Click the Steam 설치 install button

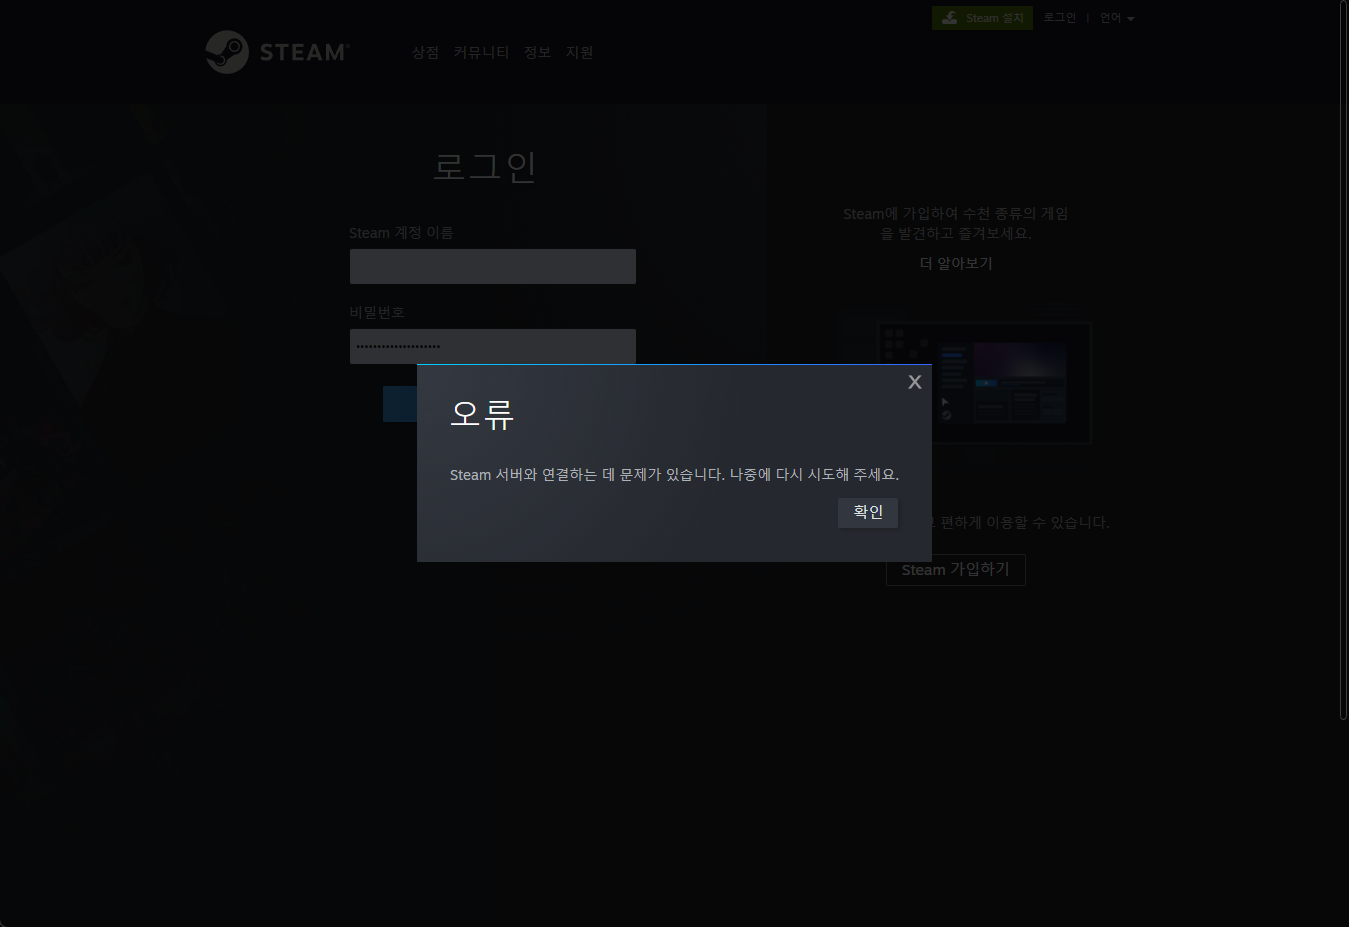982,18
